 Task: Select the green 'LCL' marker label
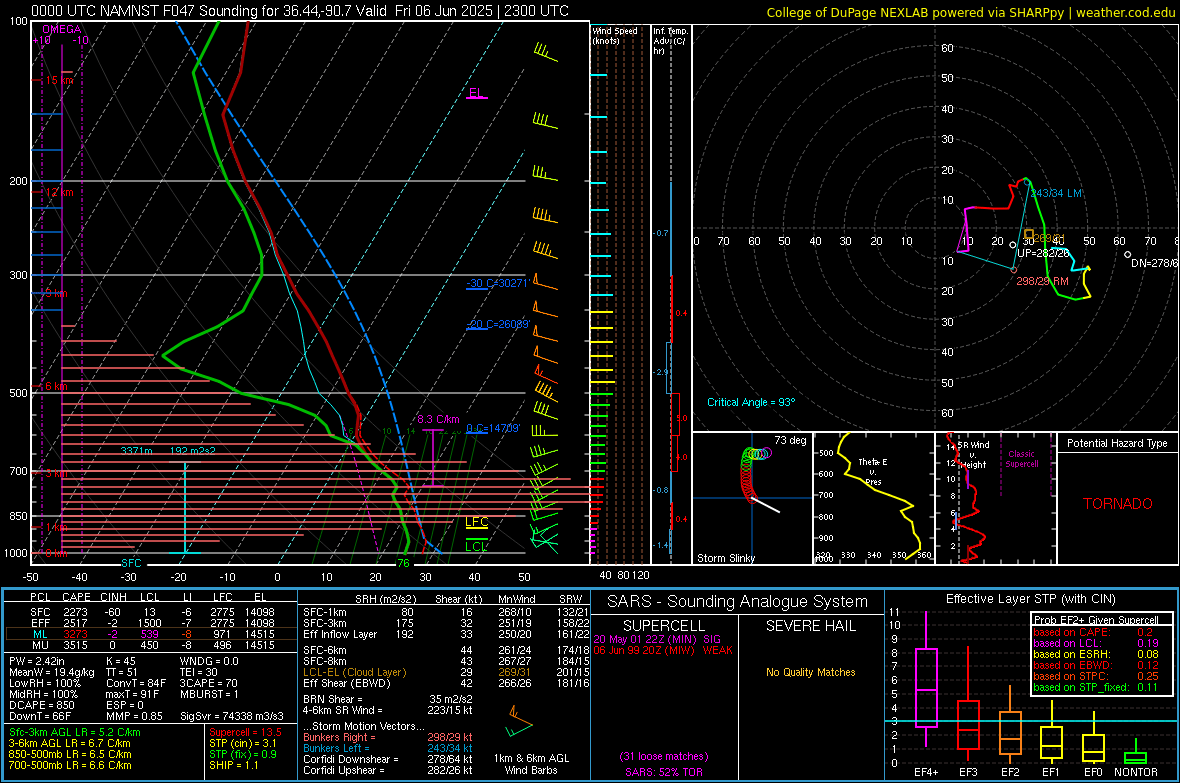476,547
